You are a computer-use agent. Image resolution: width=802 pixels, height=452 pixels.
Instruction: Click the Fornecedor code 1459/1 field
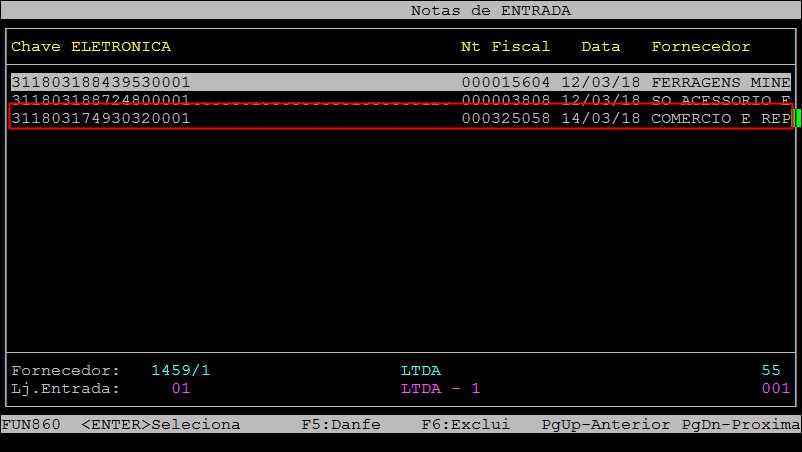tap(180, 370)
